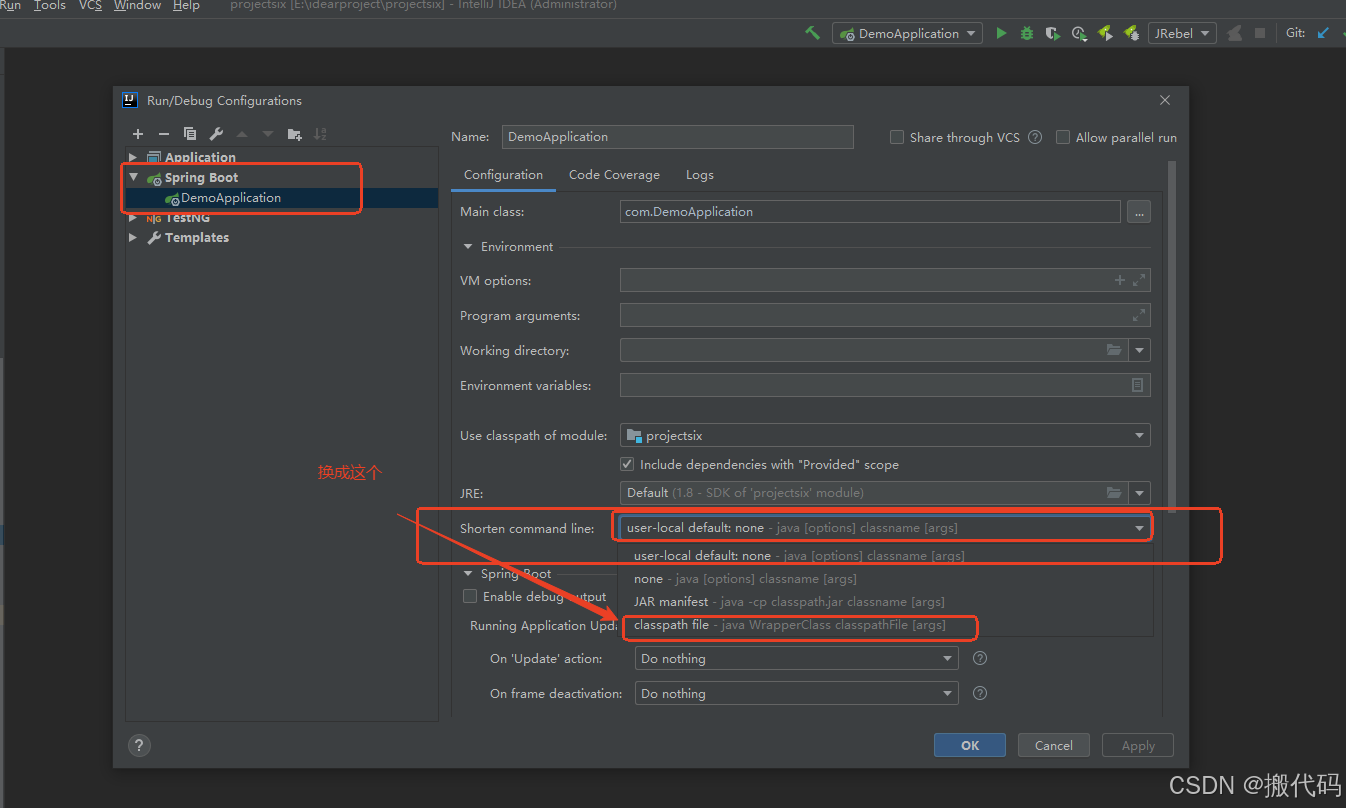Click help icon next to Share through VCS

1035,137
